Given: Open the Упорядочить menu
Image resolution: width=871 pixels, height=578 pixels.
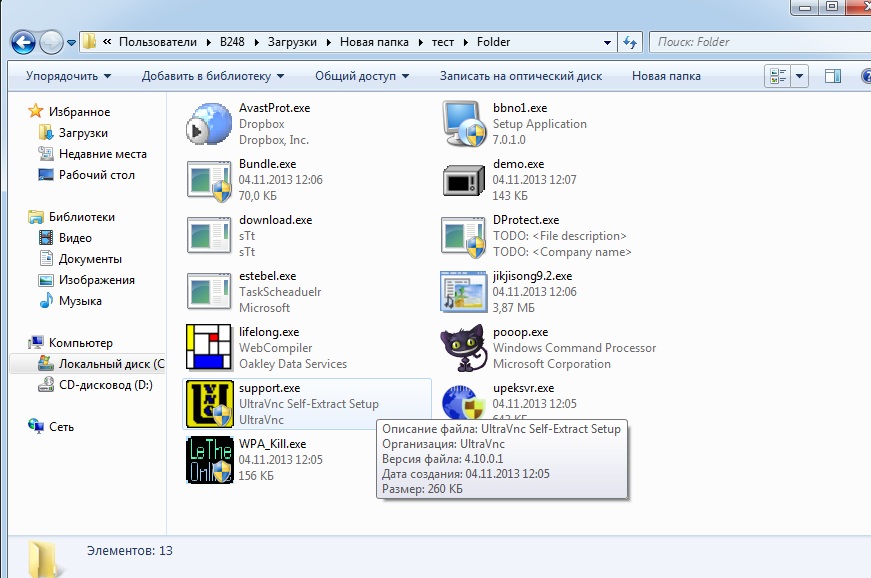Looking at the screenshot, I should [x=68, y=76].
